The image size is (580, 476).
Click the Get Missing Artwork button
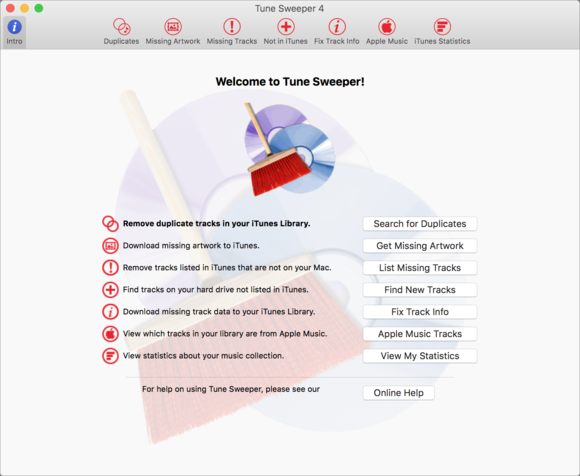click(420, 246)
